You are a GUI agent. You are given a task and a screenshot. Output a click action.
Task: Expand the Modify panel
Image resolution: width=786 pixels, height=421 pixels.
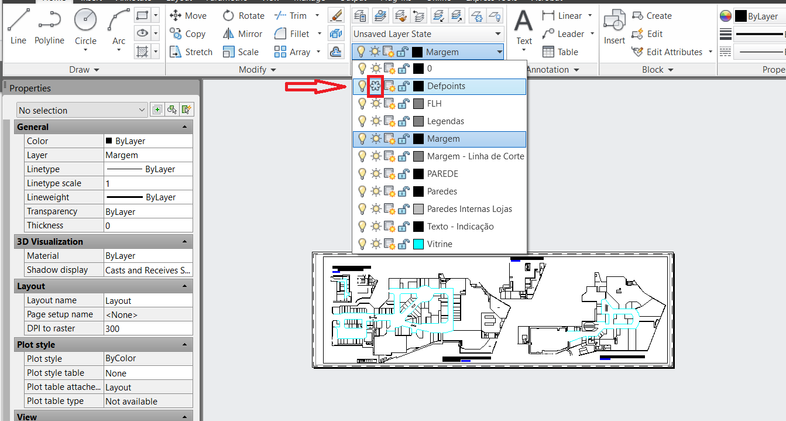[257, 70]
